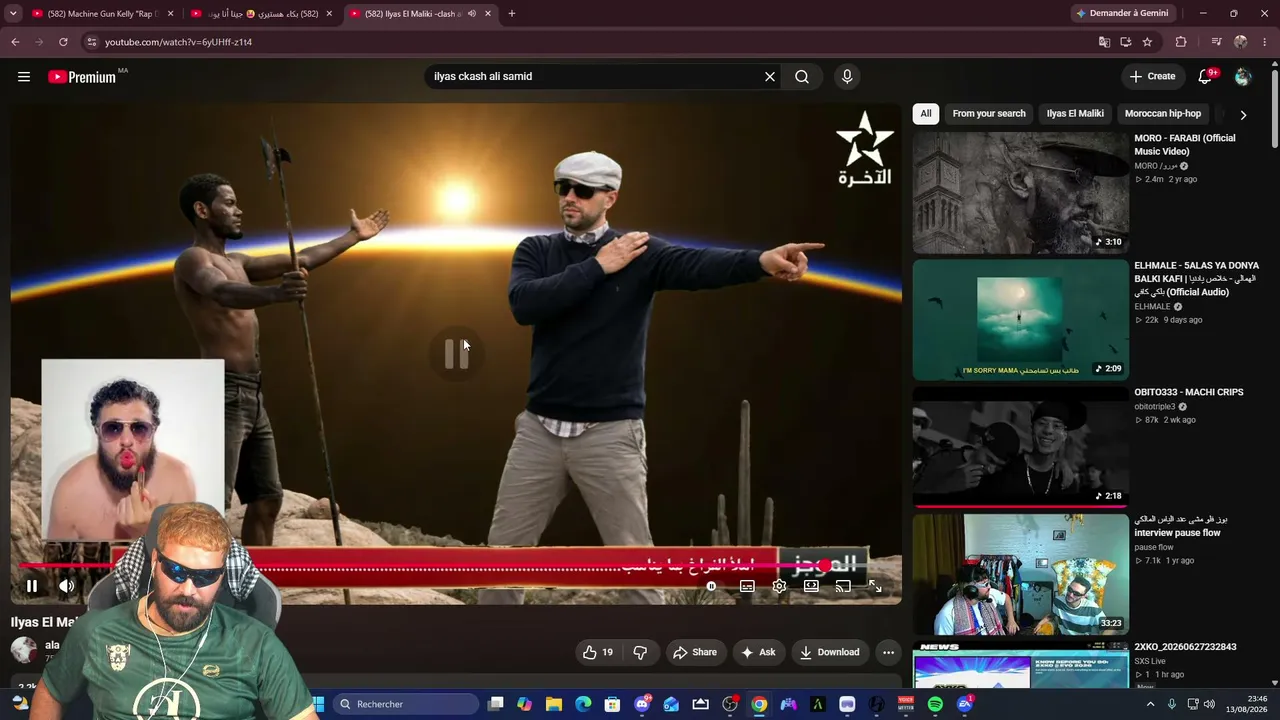The width and height of the screenshot is (1280, 720).
Task: Download the video
Action: coord(830,653)
